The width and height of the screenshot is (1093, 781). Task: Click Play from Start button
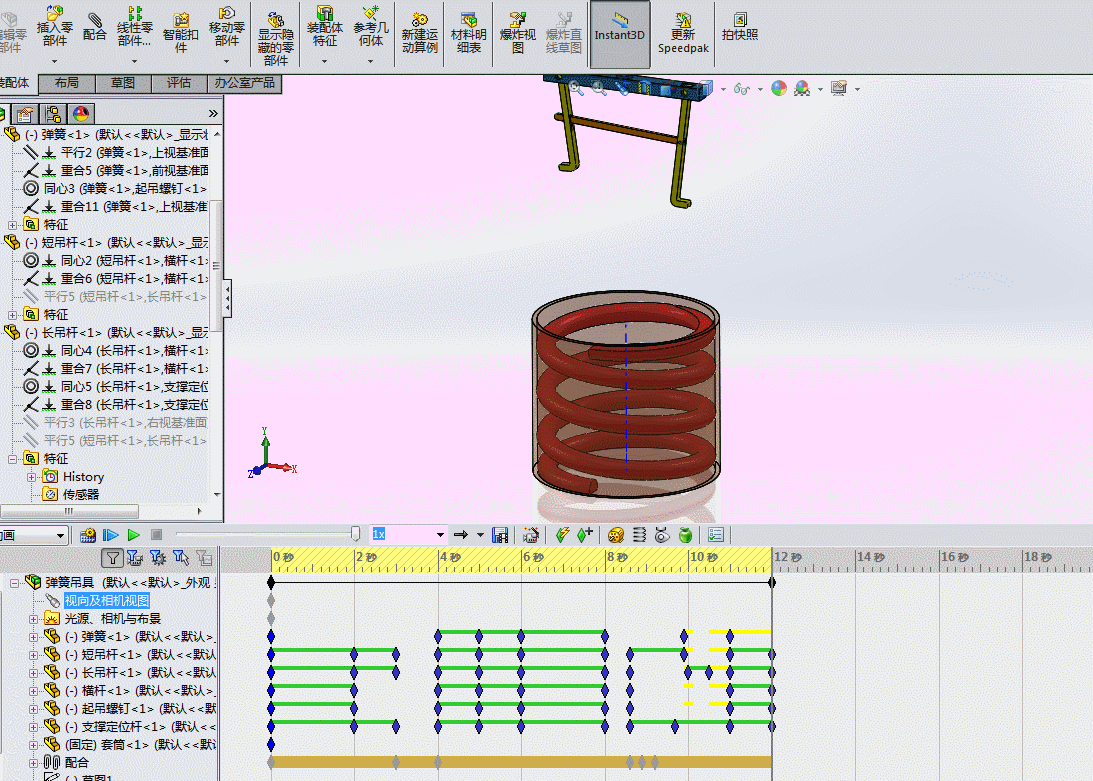click(x=110, y=535)
